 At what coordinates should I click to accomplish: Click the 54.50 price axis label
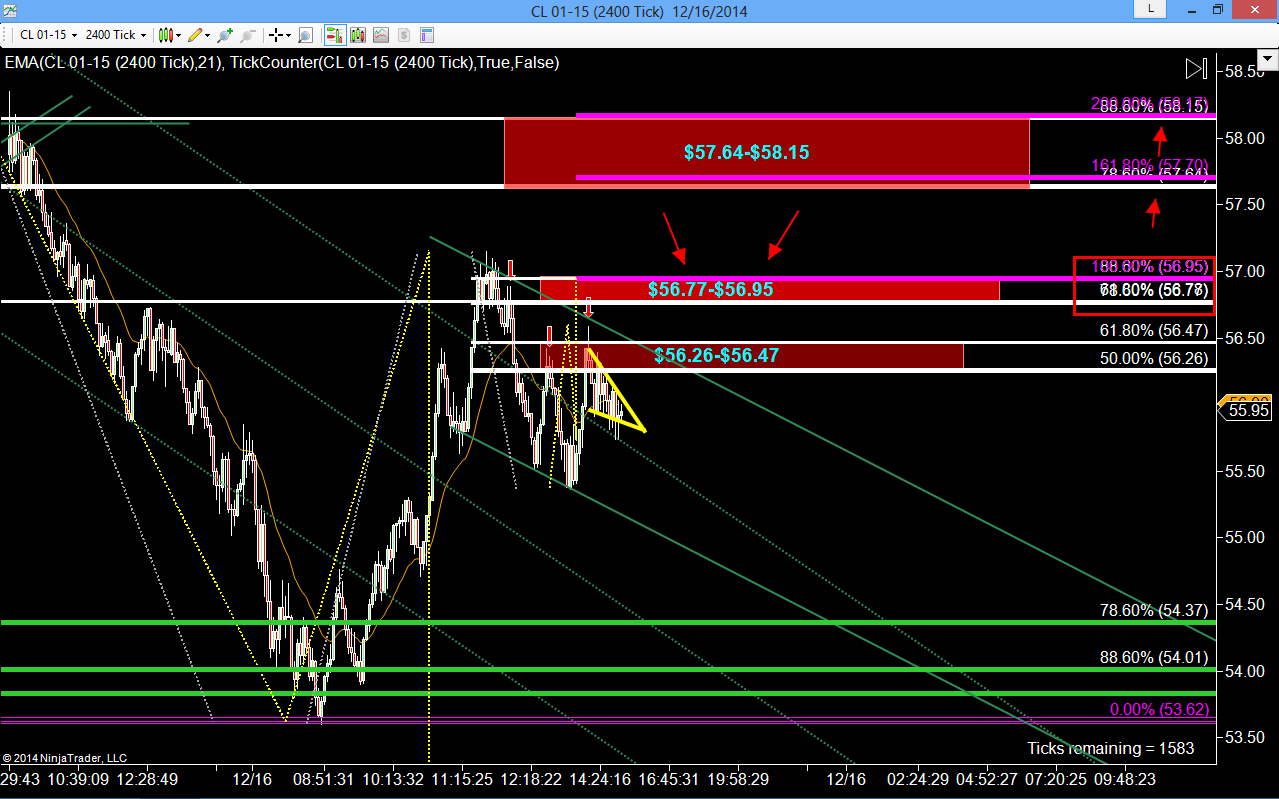1245,604
